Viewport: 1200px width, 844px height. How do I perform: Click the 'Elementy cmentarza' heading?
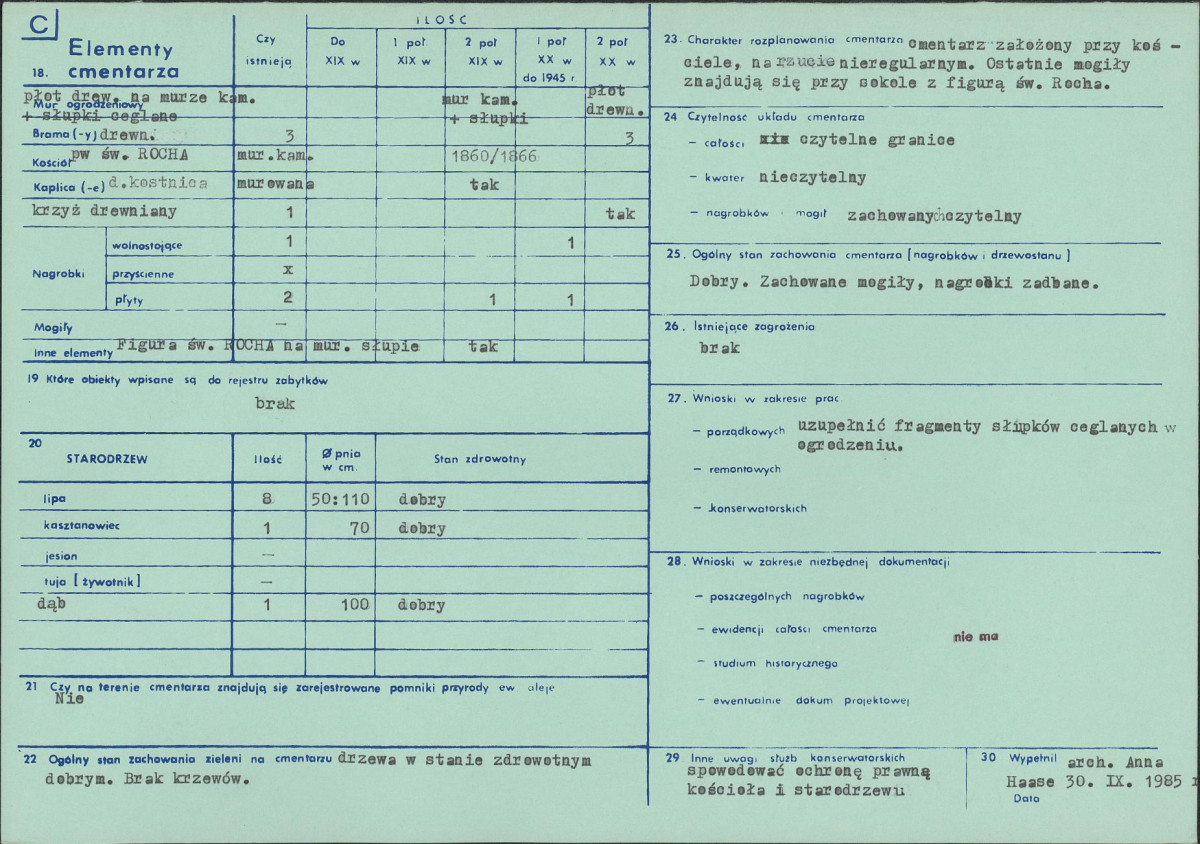click(120, 60)
